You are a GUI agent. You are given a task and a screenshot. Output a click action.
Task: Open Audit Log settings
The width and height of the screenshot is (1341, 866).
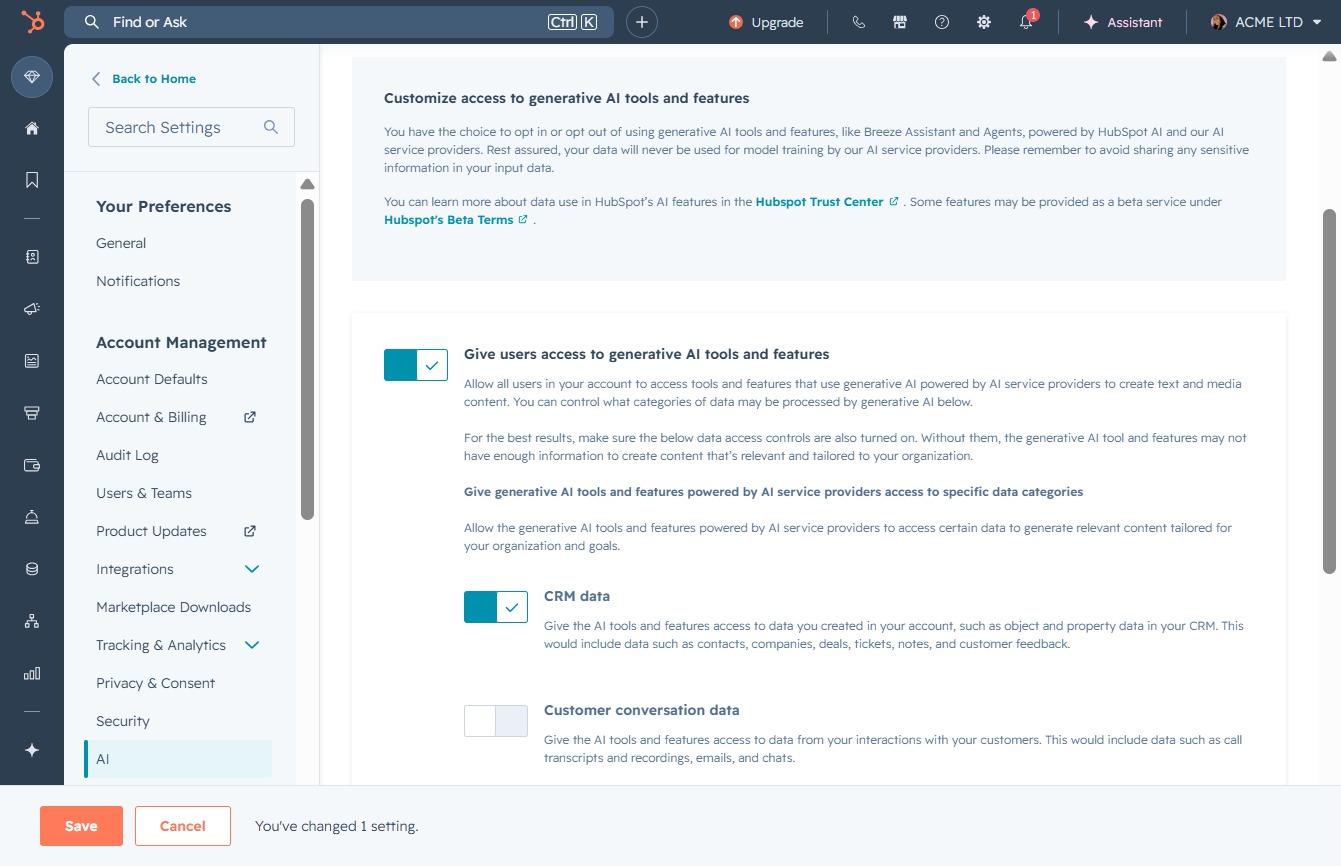pos(127,455)
